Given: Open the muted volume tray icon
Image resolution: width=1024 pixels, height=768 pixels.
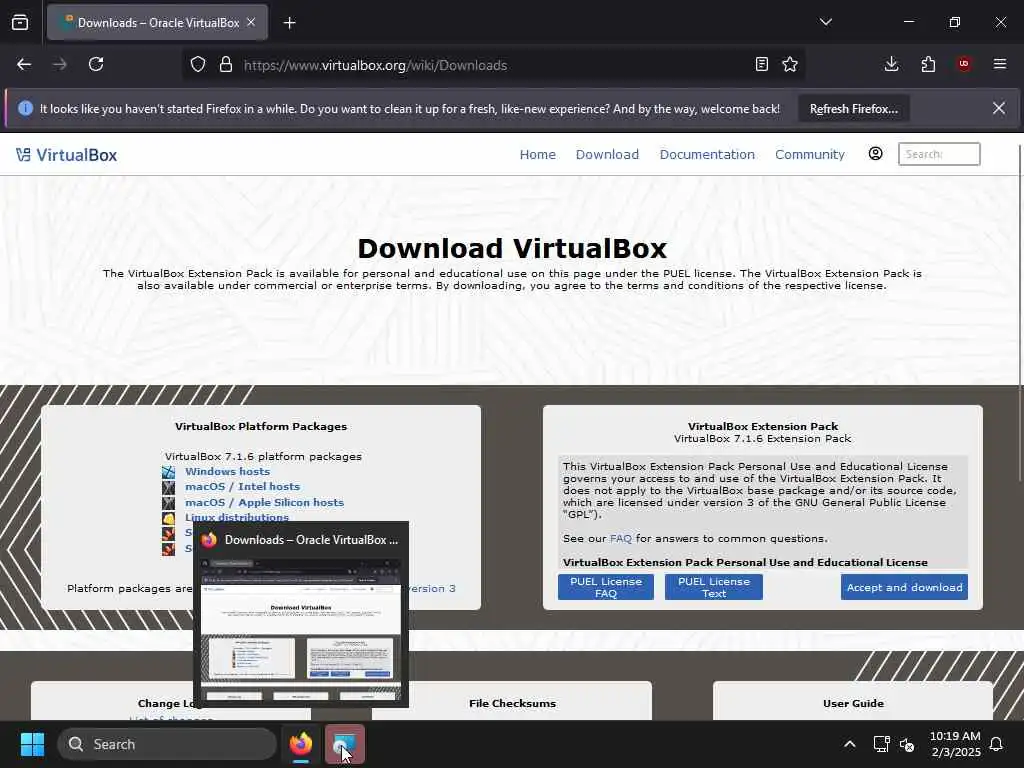Looking at the screenshot, I should 907,744.
